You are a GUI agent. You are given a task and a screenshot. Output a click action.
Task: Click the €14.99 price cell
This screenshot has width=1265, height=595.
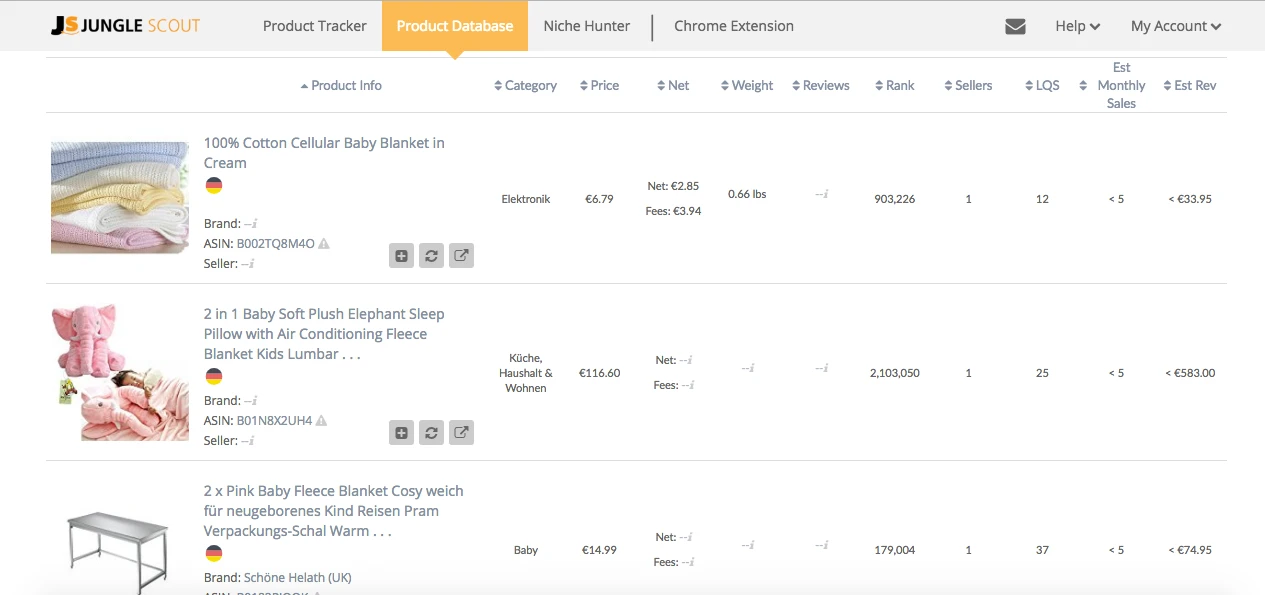[599, 550]
